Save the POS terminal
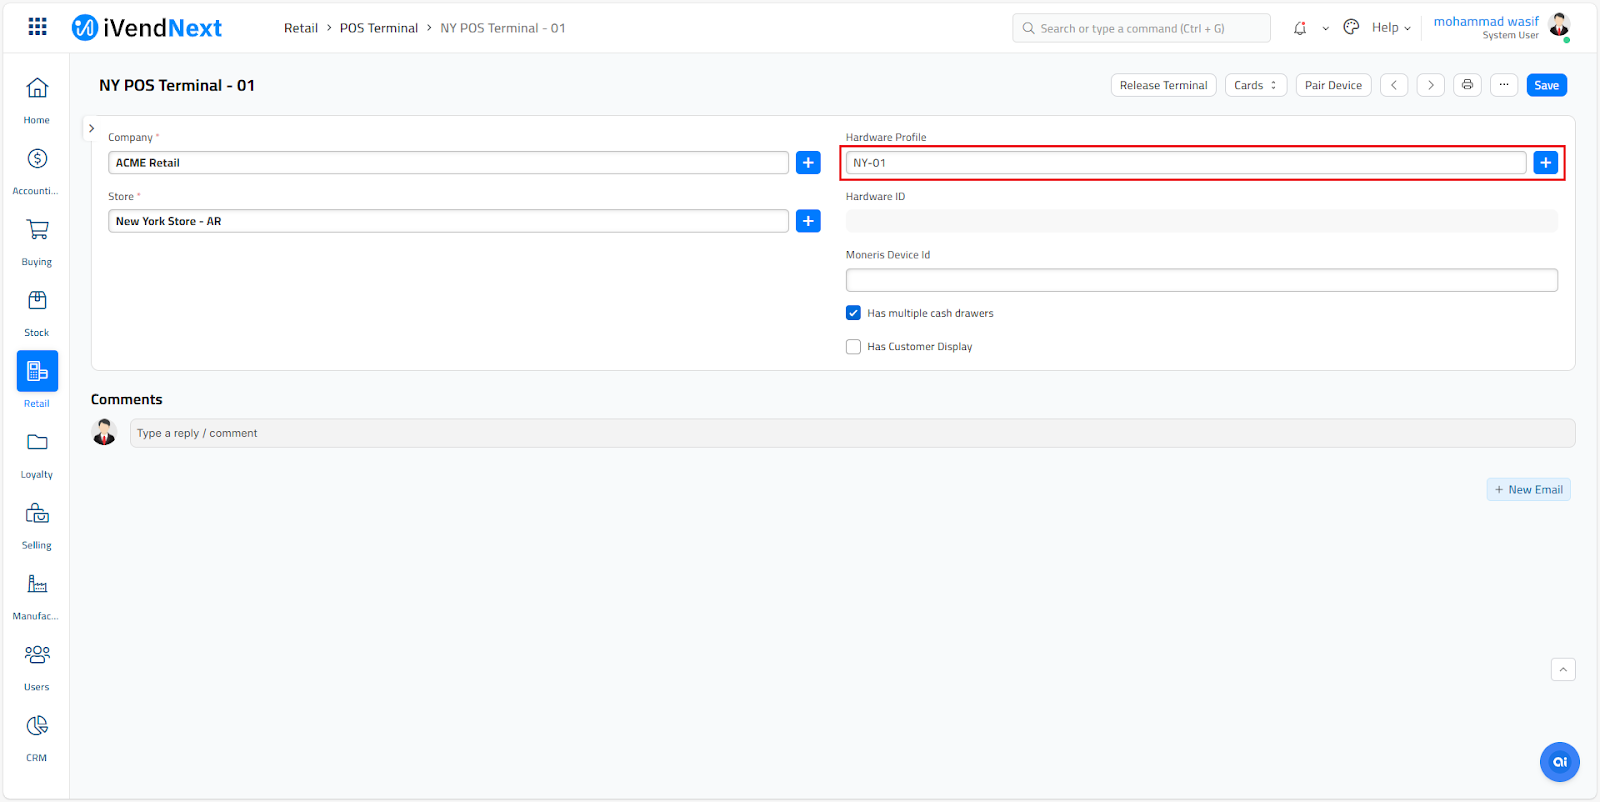 [1547, 85]
